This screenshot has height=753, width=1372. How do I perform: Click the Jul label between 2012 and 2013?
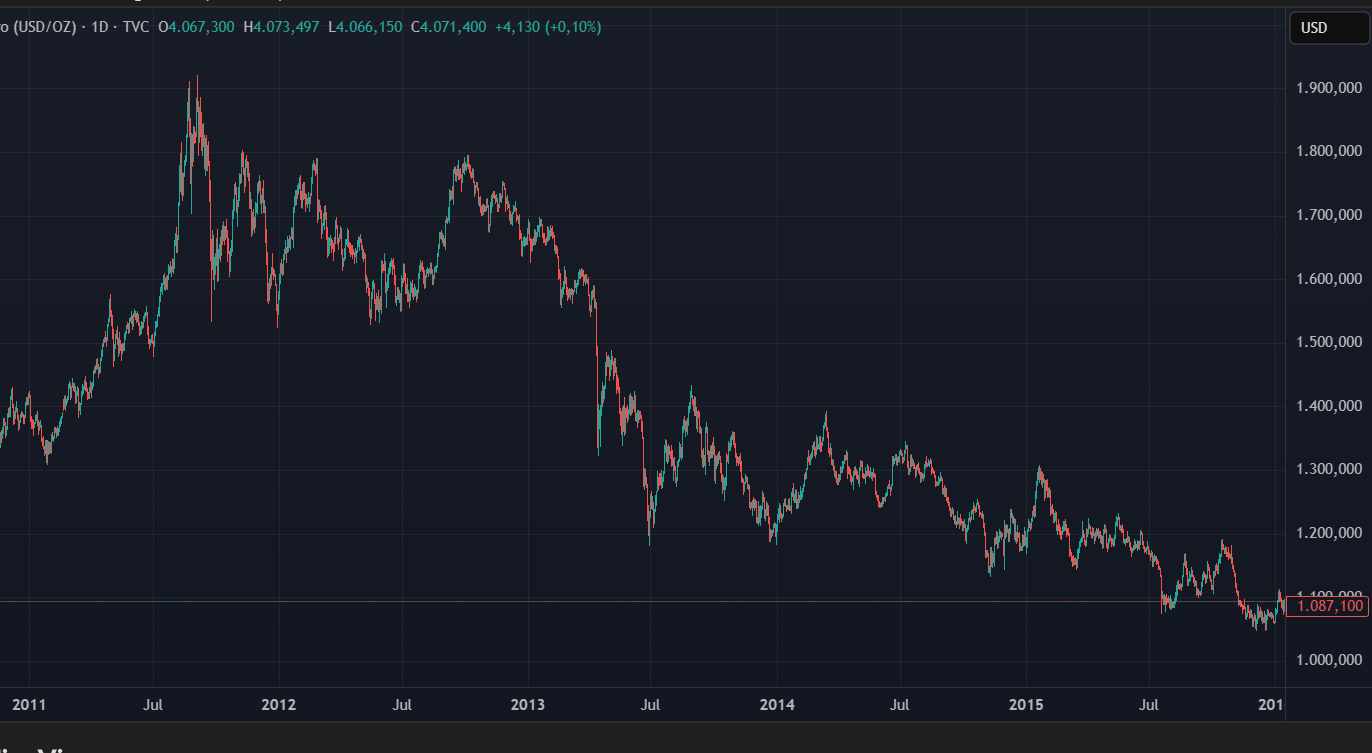[402, 705]
